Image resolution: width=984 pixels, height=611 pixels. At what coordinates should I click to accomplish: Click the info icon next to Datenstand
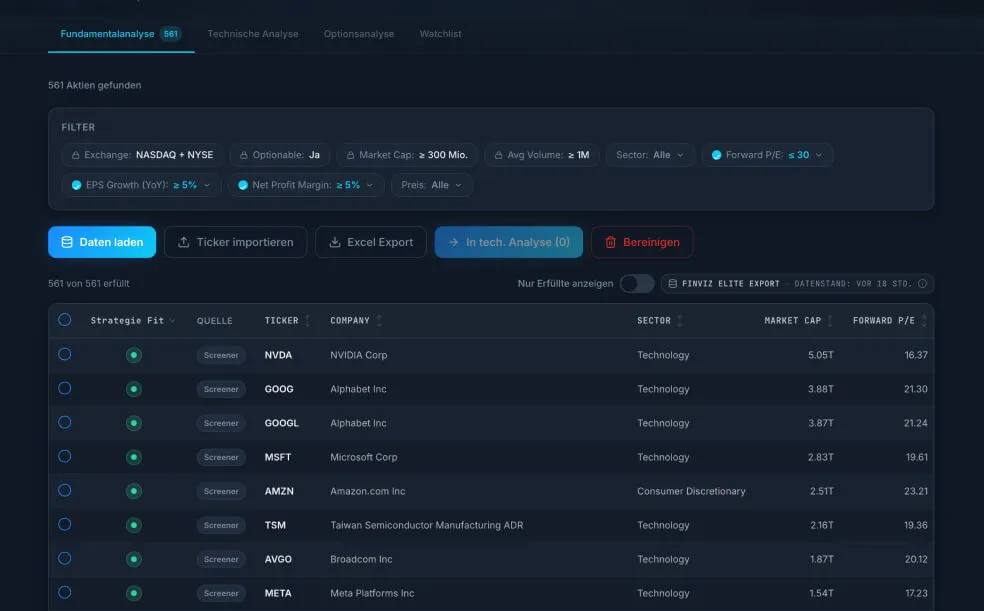(922, 284)
